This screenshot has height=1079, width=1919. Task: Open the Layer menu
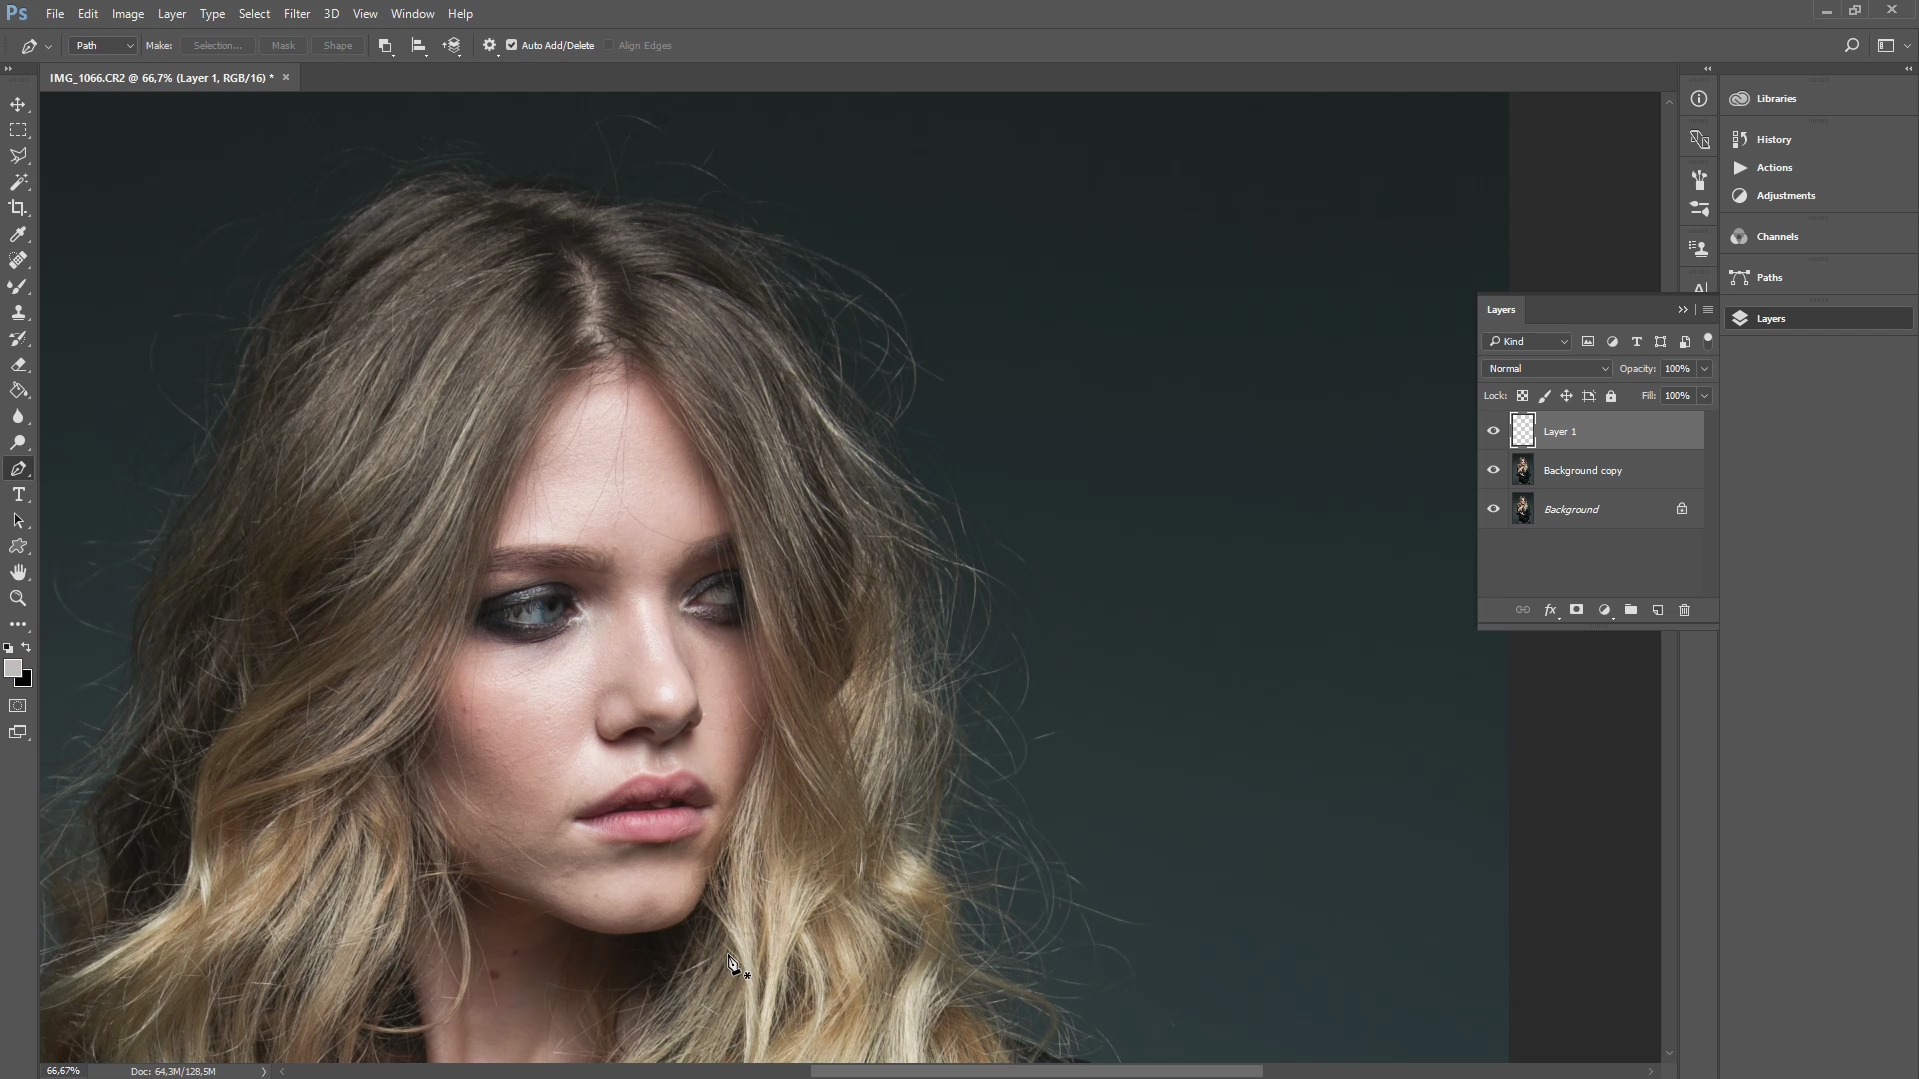(172, 14)
